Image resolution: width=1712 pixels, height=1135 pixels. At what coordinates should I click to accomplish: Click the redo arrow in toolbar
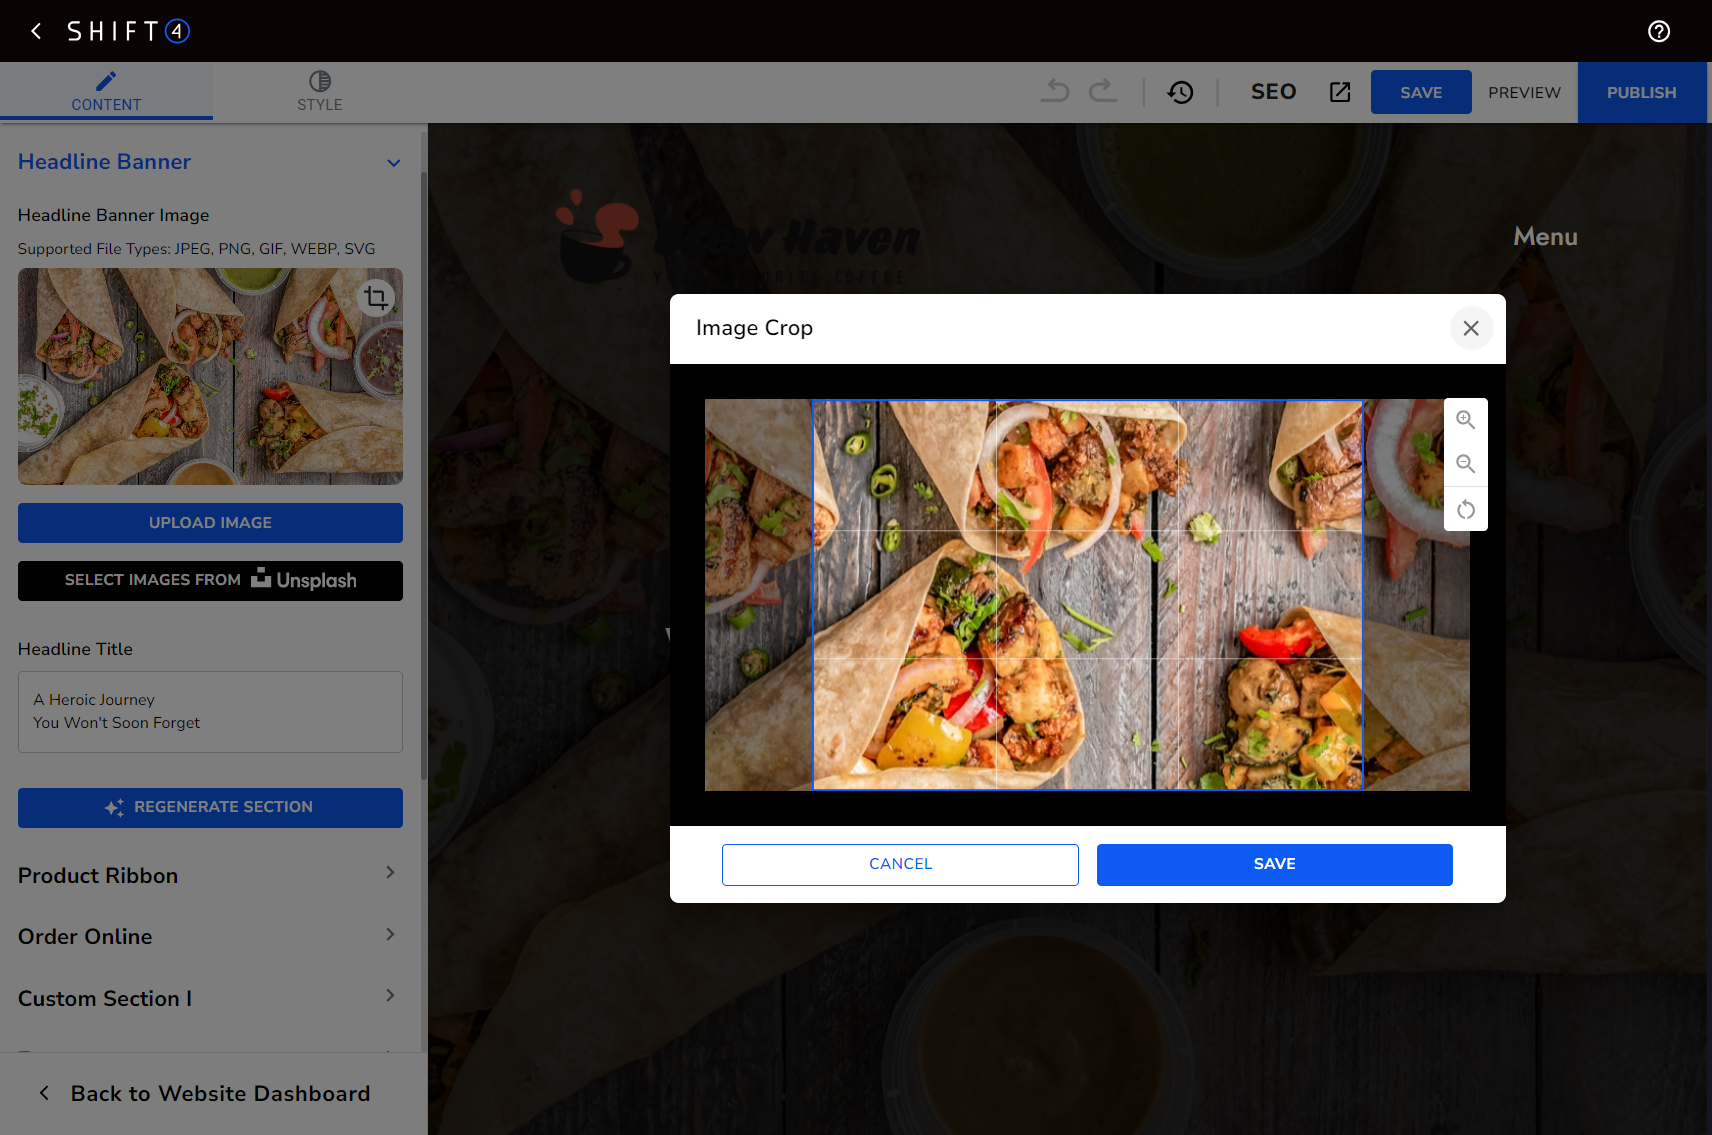point(1103,91)
